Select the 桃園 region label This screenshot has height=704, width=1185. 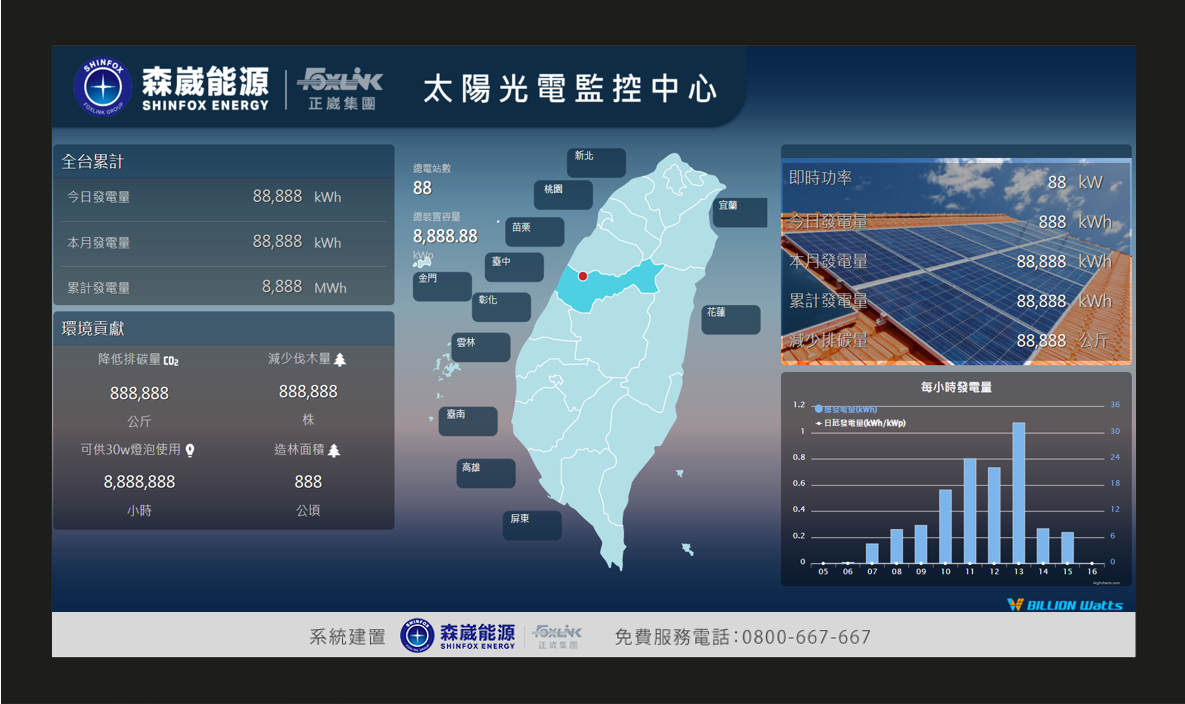pyautogui.click(x=563, y=194)
